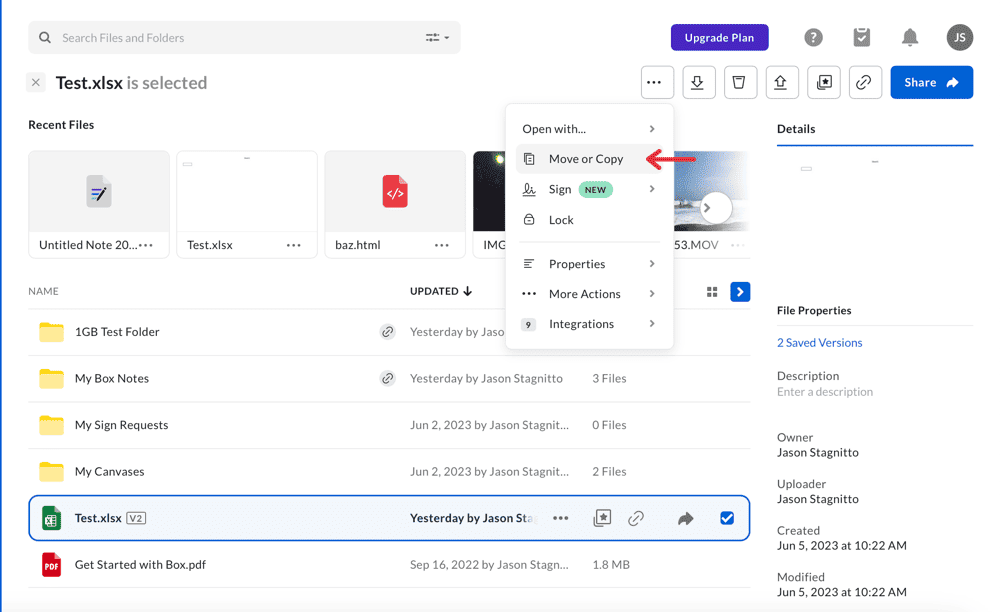
Task: Click the search magnifier icon
Action: (45, 38)
